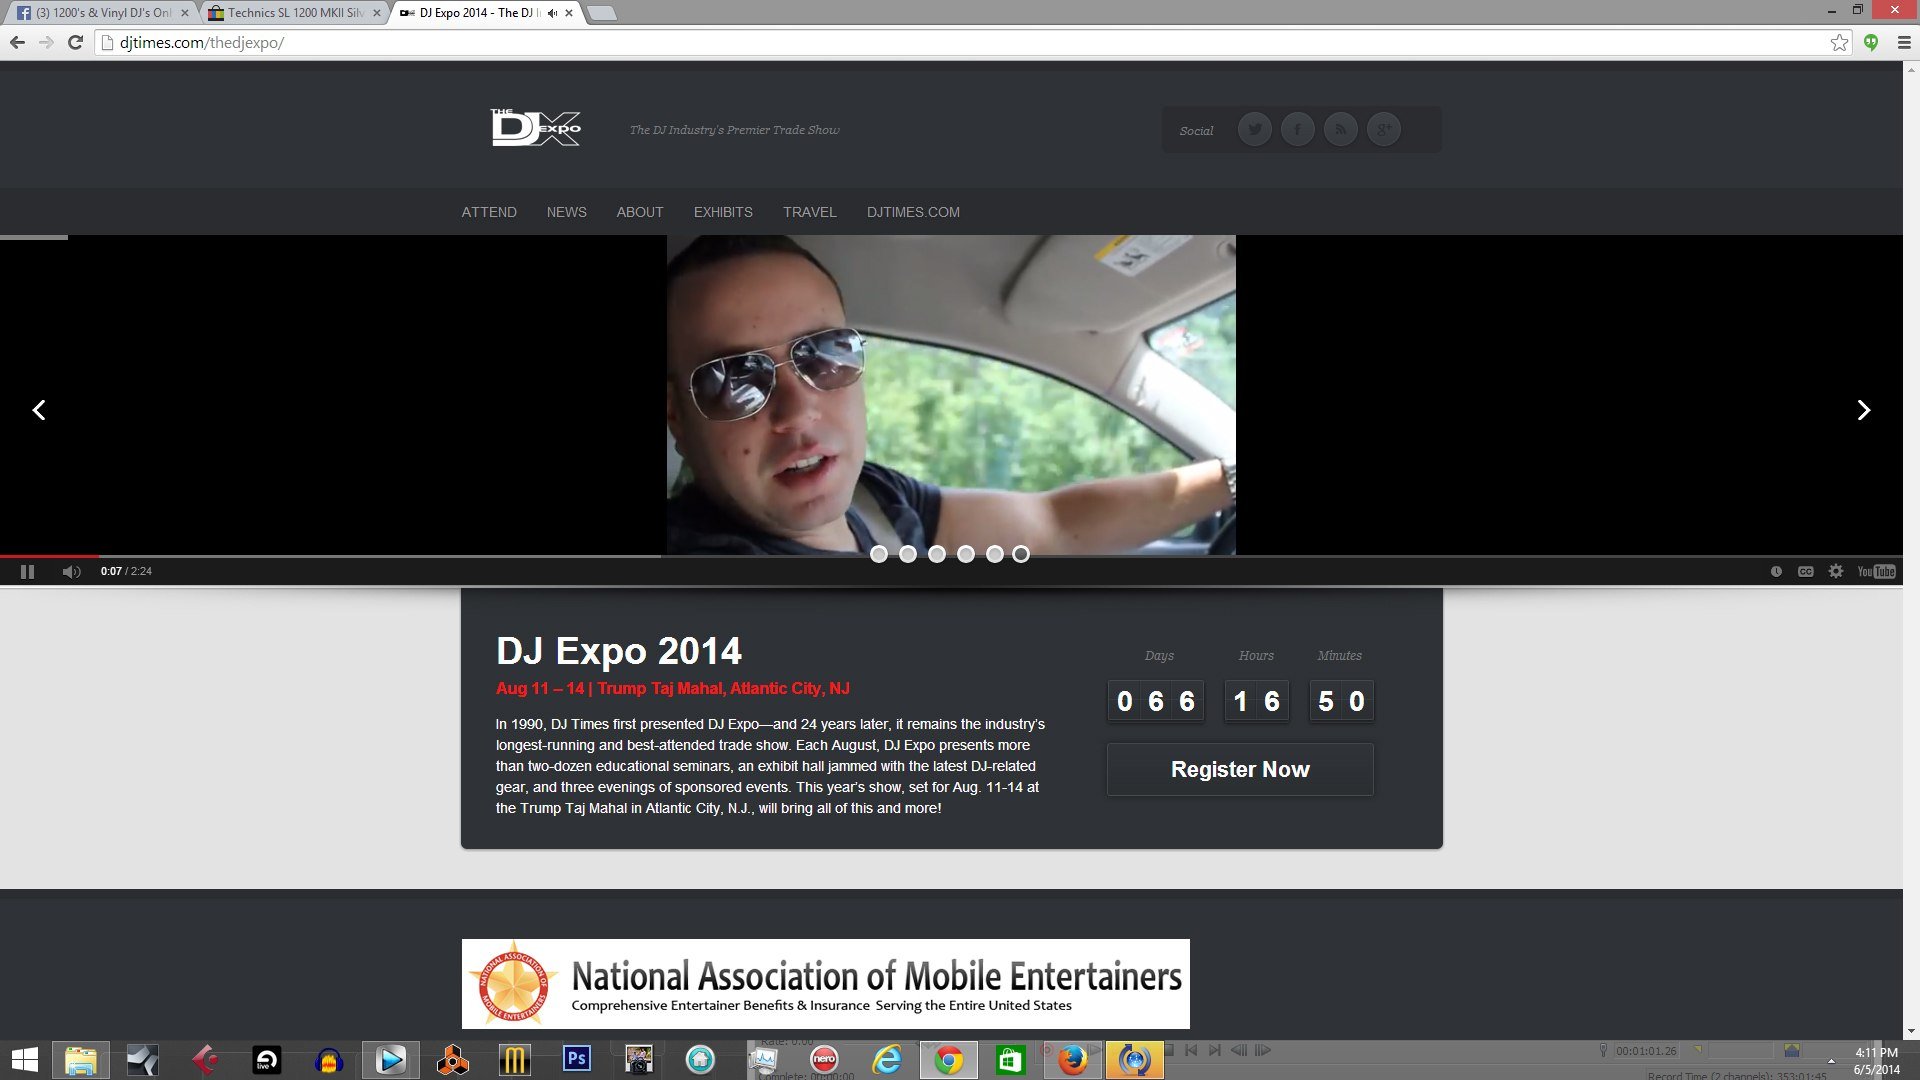The image size is (1920, 1080).
Task: Switch to the 1200's & Vinyl DJ's Facebook tab
Action: pos(103,13)
